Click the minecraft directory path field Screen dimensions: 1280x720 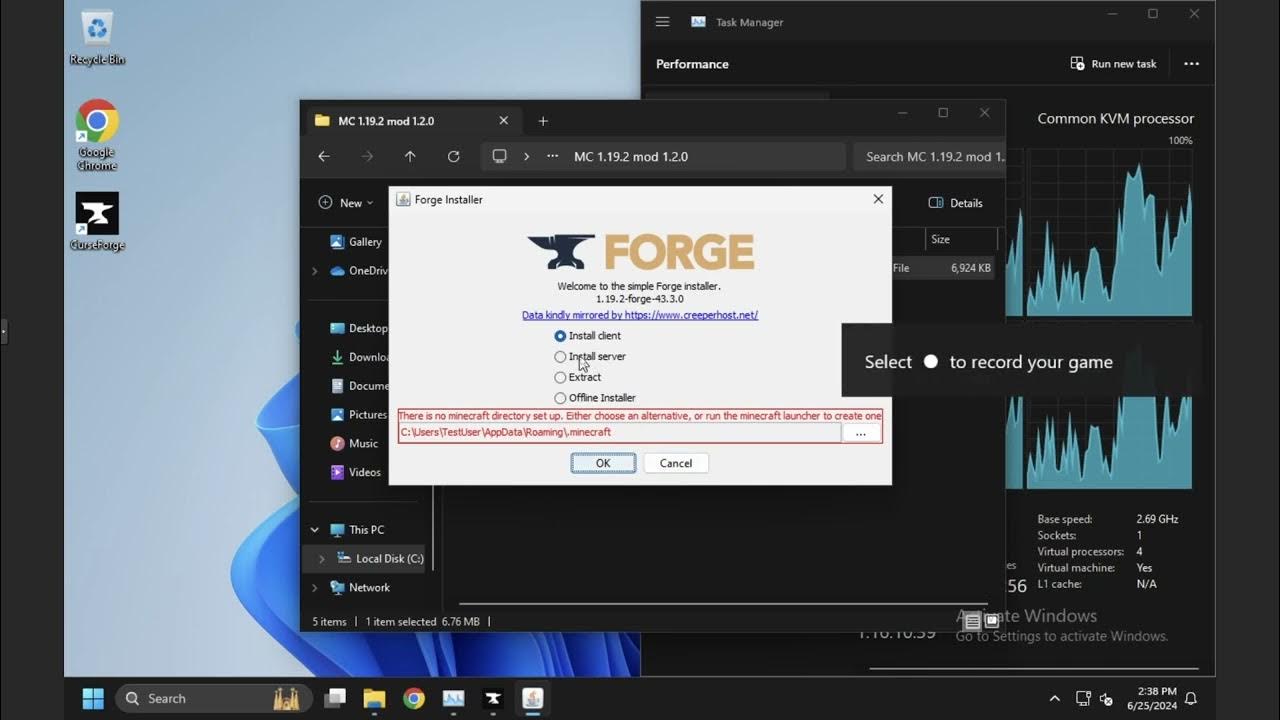click(x=620, y=432)
